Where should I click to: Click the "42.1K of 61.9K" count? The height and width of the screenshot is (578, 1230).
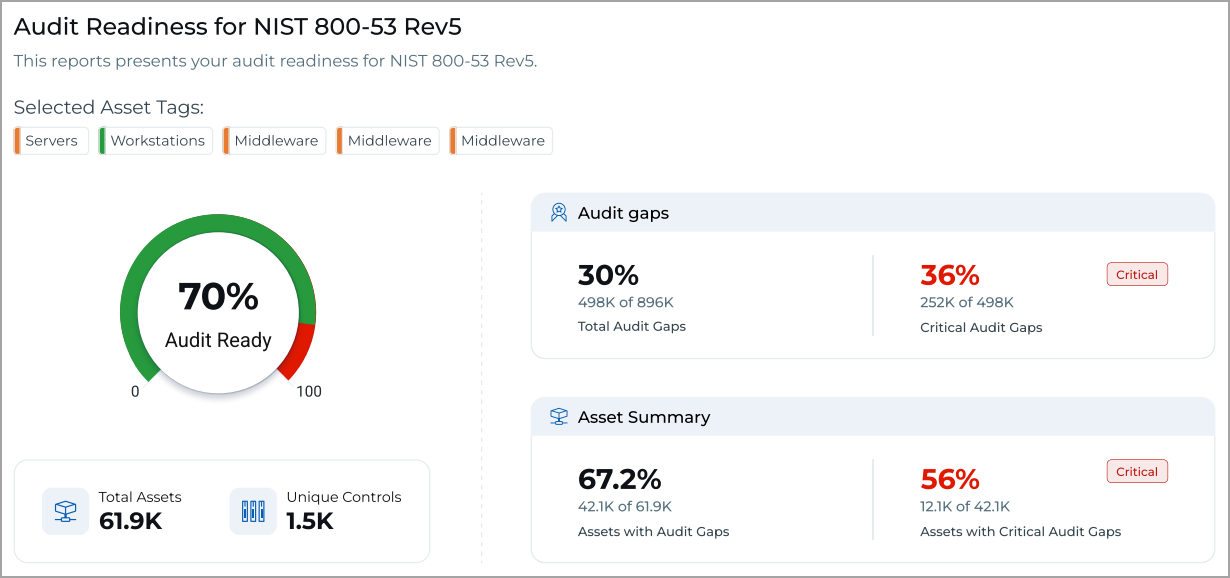625,506
